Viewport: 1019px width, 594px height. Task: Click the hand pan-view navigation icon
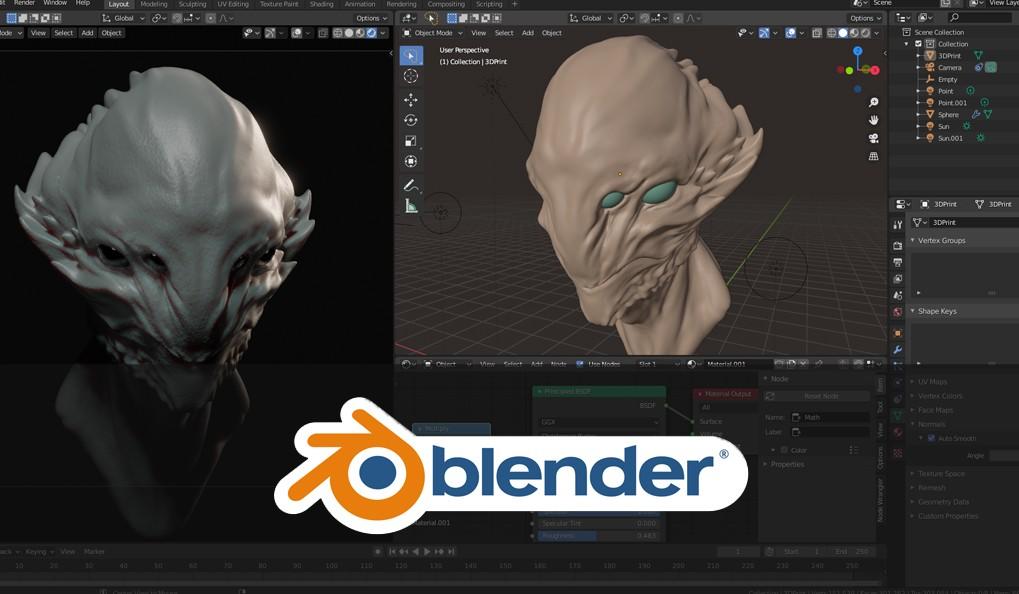(873, 120)
